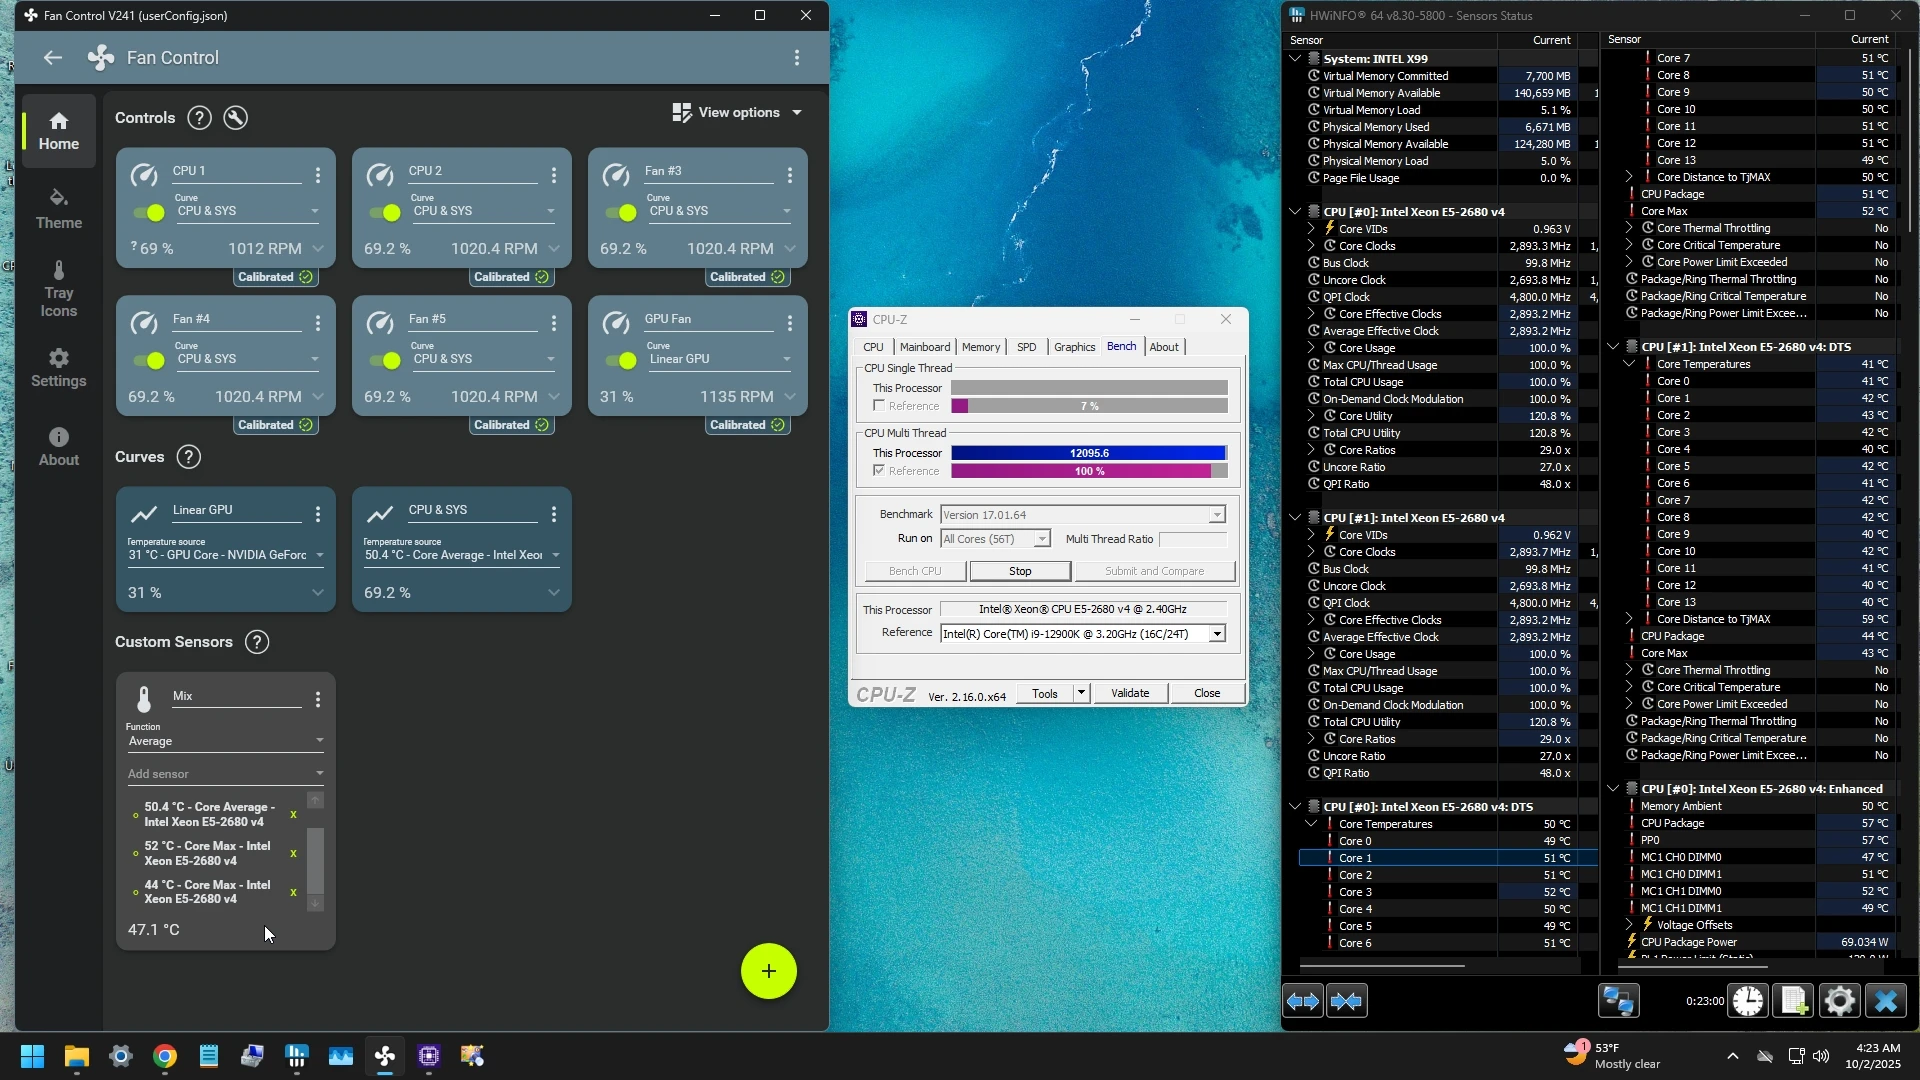Open the View options dropdown

point(738,113)
